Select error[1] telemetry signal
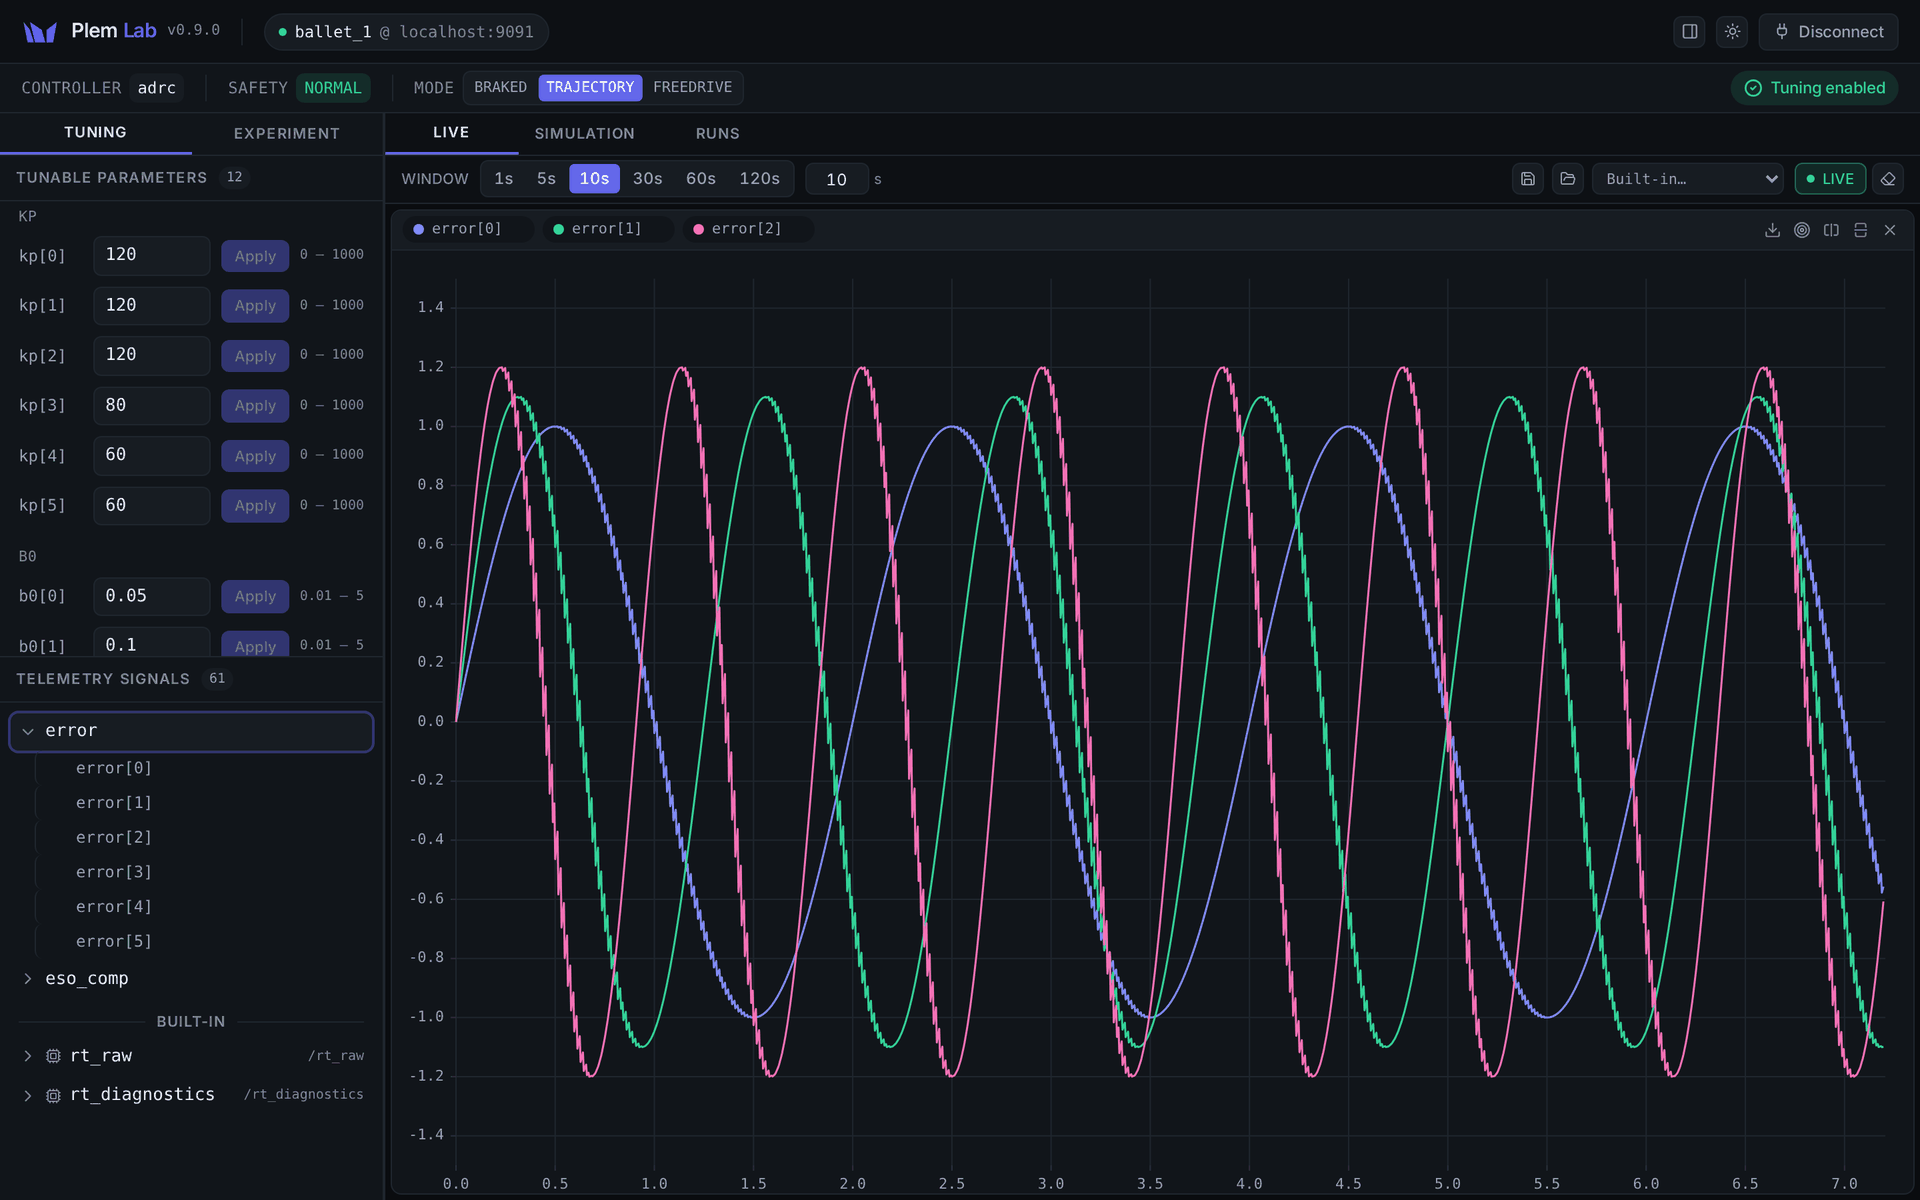Image resolution: width=1920 pixels, height=1200 pixels. tap(114, 803)
